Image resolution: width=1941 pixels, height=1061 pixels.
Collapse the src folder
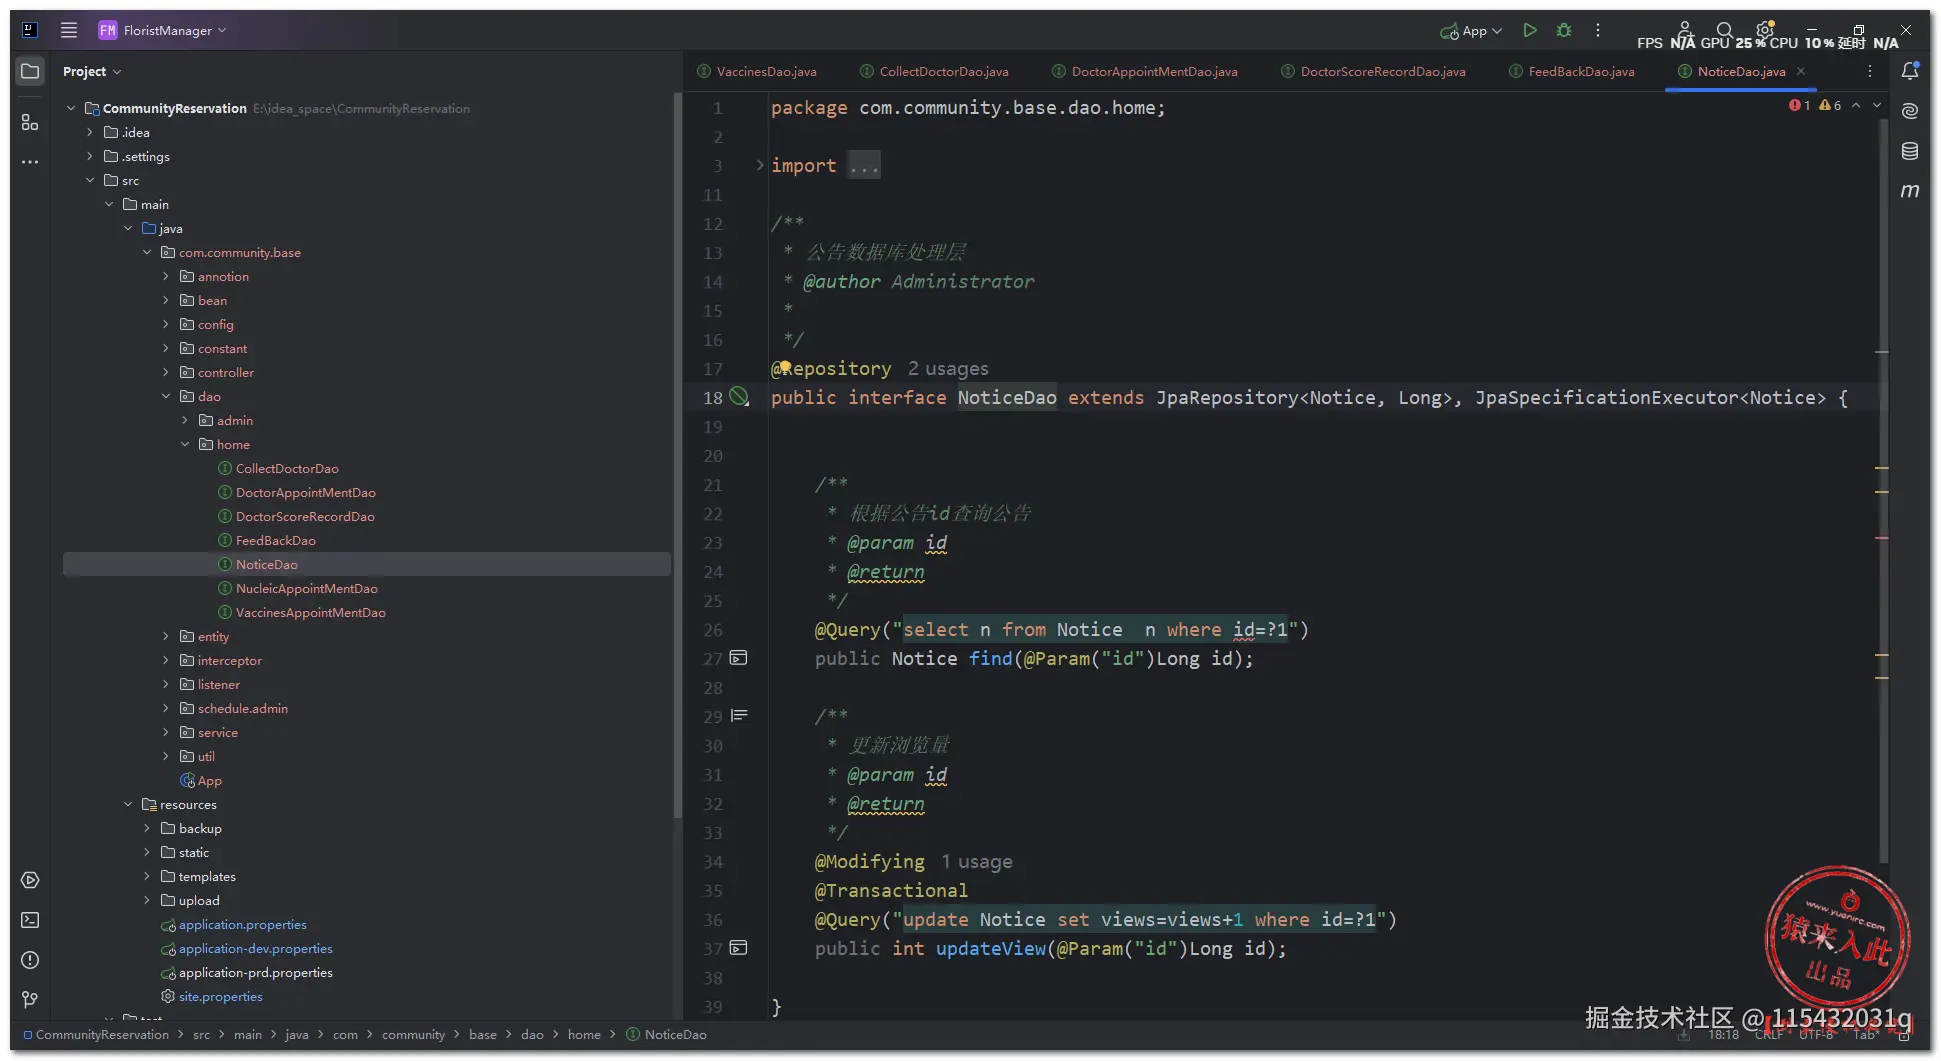tap(90, 180)
